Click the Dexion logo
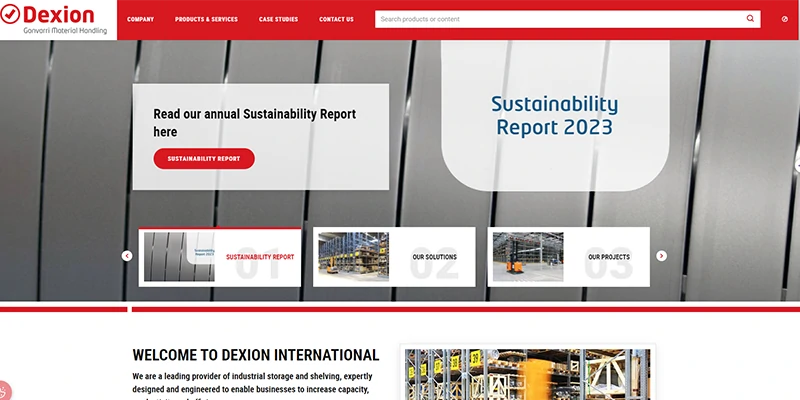 coord(58,19)
